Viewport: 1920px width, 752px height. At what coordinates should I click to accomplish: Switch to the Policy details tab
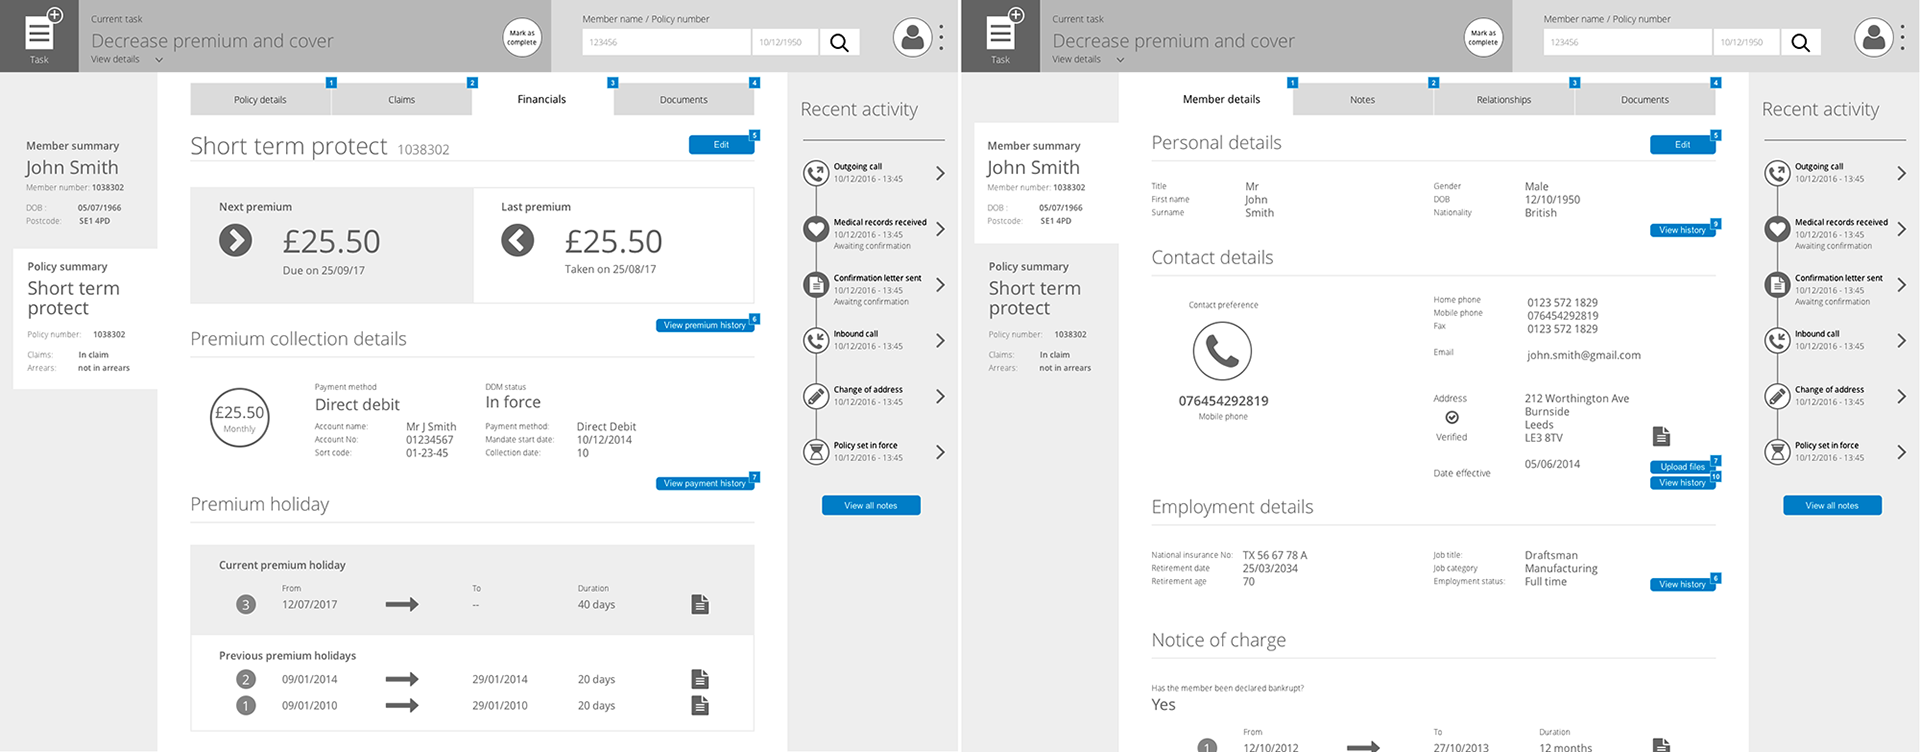(x=260, y=99)
